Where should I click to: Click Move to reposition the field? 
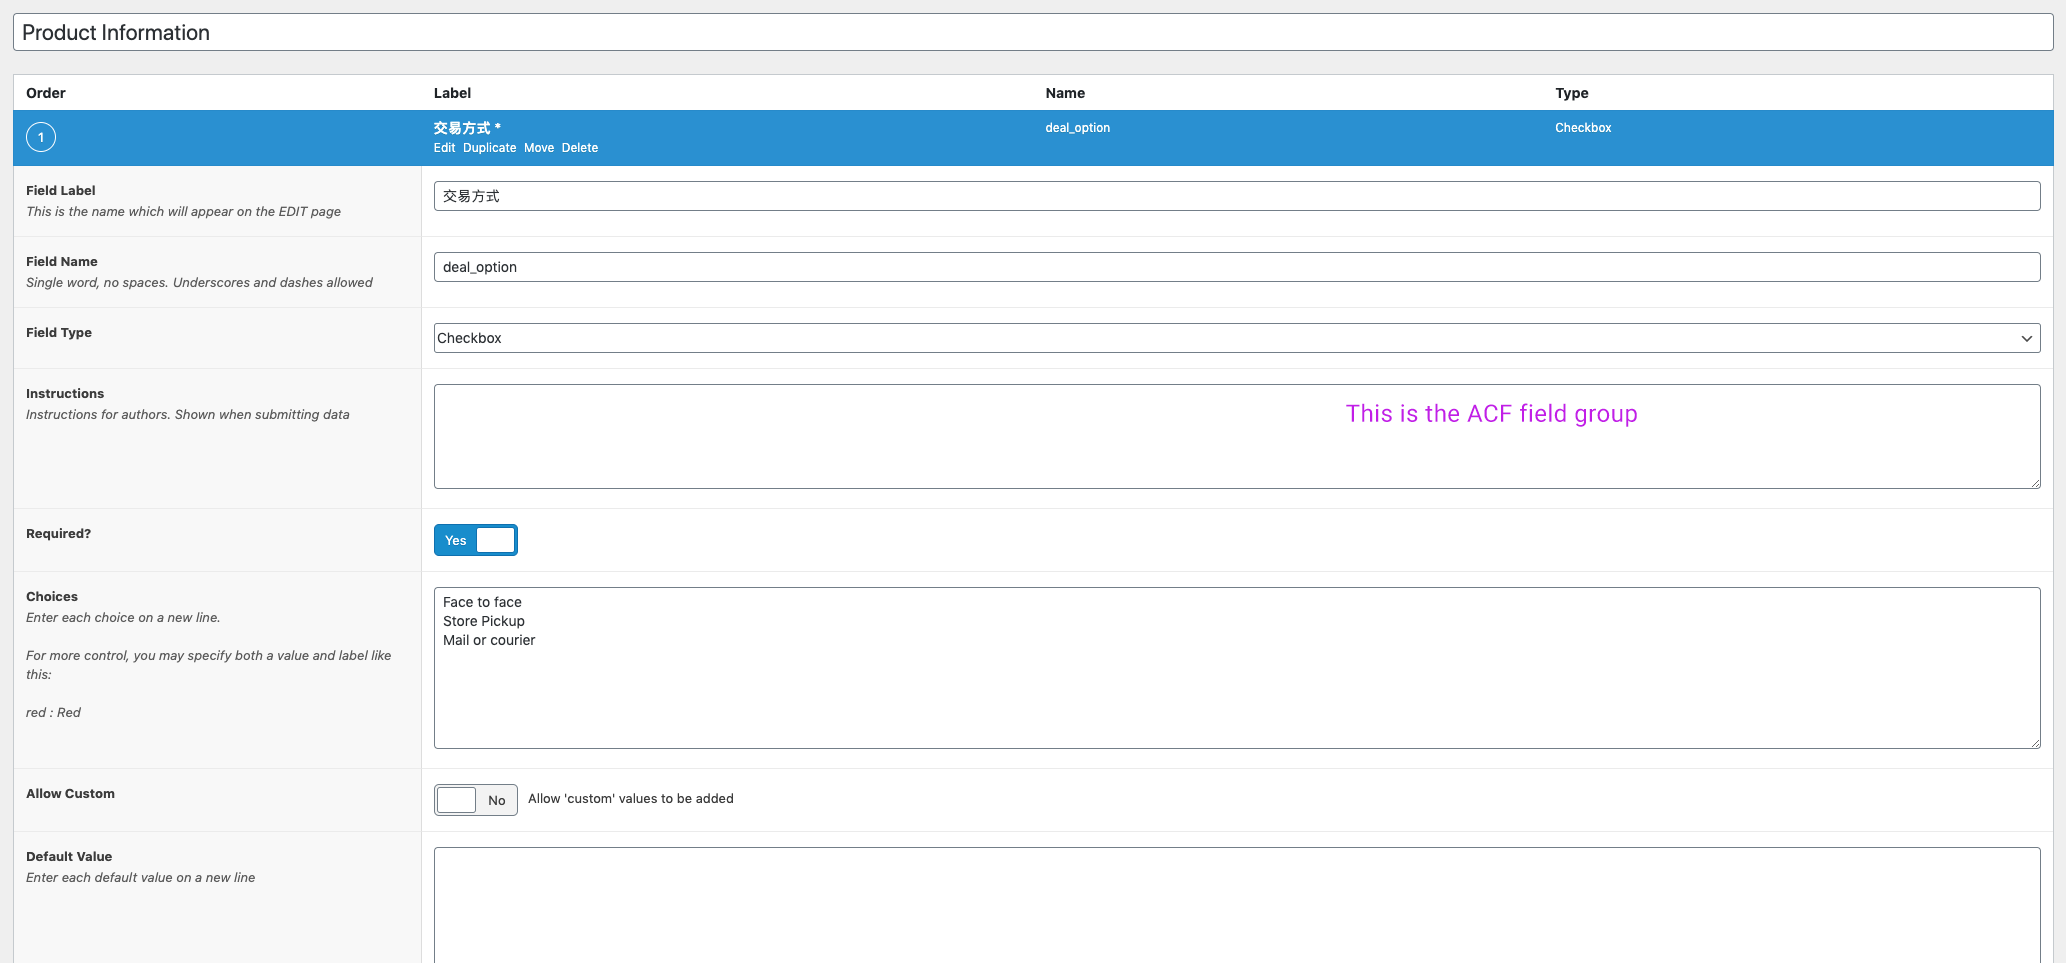click(539, 147)
